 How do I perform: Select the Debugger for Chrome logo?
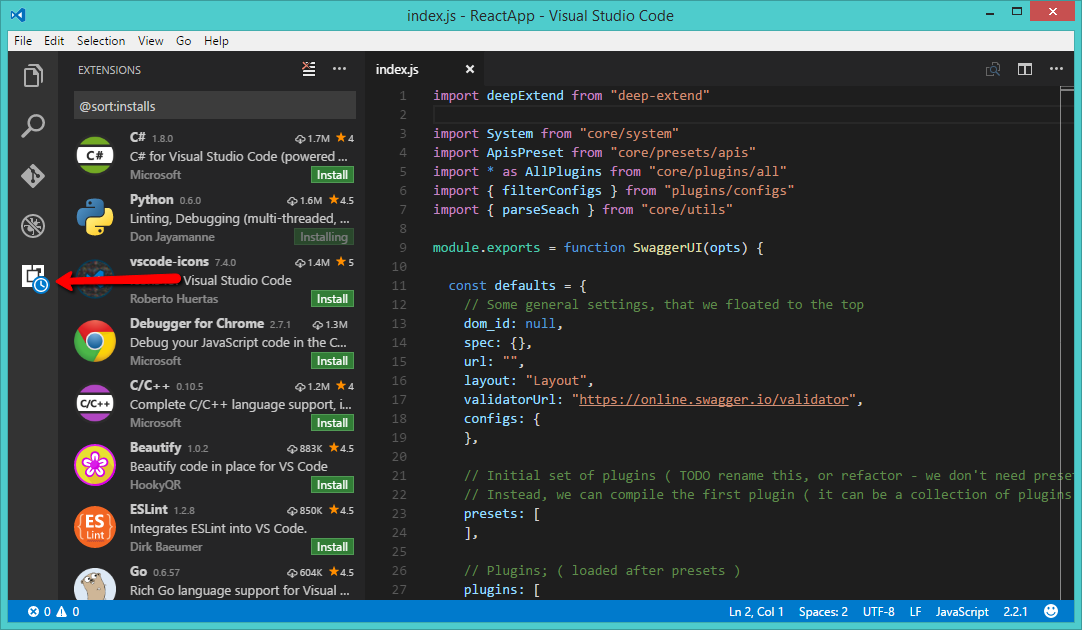[x=95, y=341]
